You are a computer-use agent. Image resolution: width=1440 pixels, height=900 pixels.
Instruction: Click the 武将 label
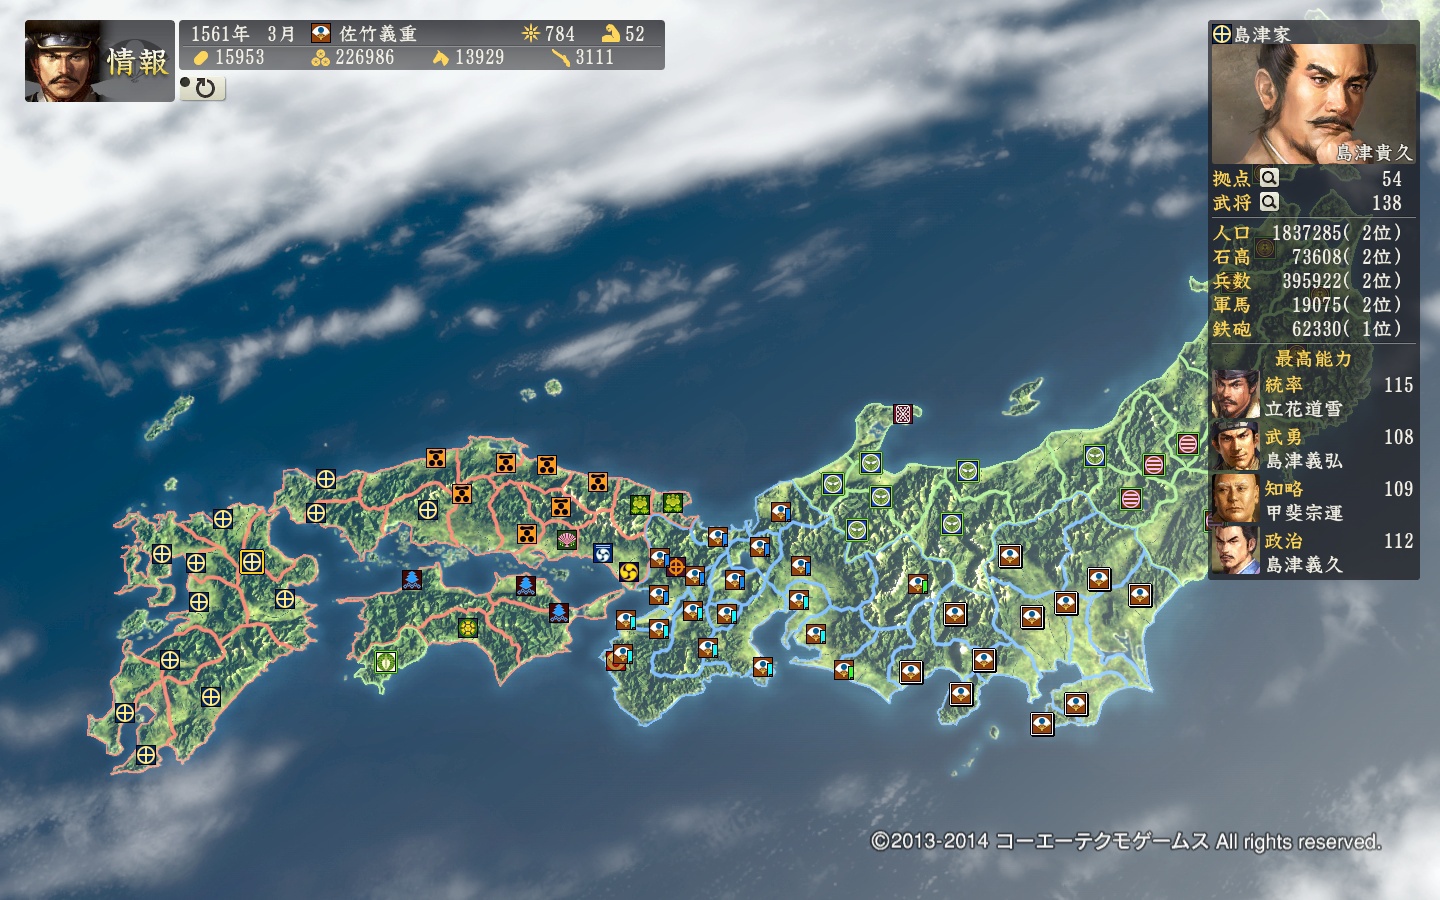coord(1232,202)
